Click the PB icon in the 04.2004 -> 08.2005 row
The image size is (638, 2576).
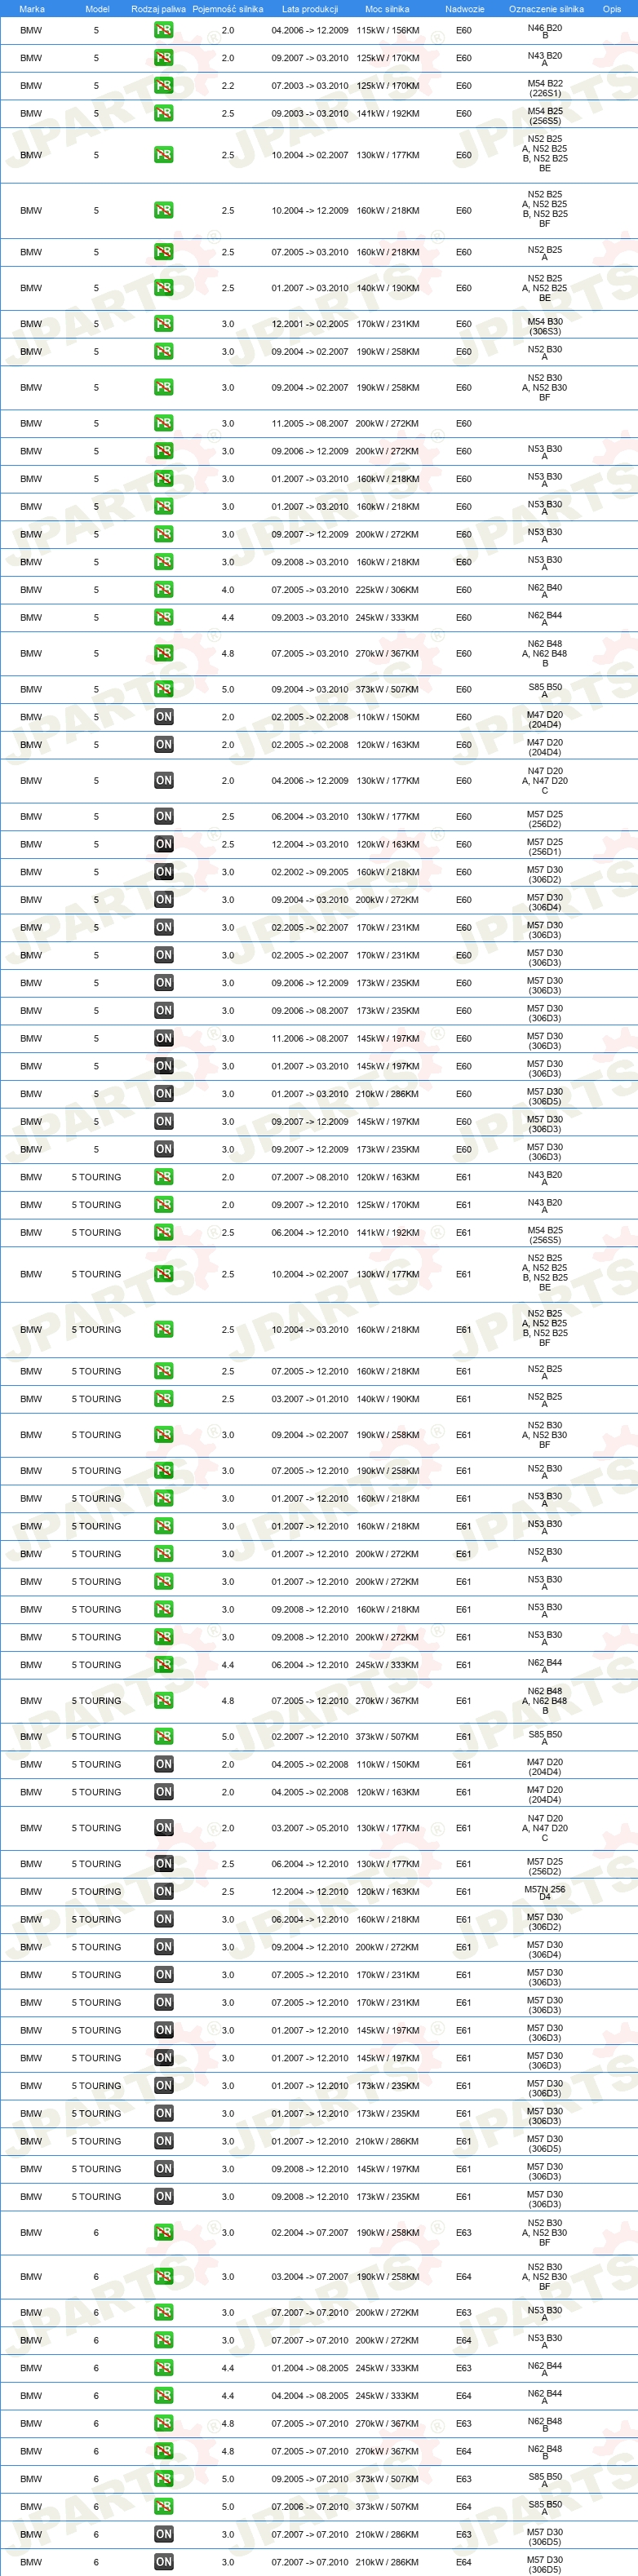pyautogui.click(x=163, y=2396)
